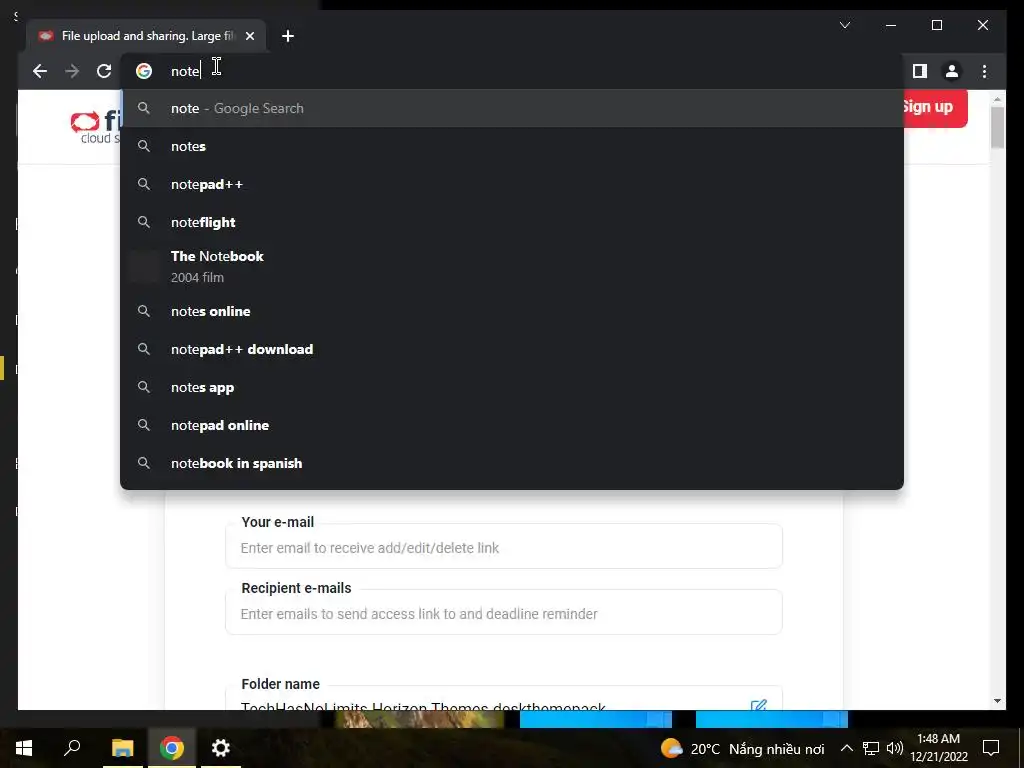Choose the 'notepad online' suggestion

click(512, 425)
